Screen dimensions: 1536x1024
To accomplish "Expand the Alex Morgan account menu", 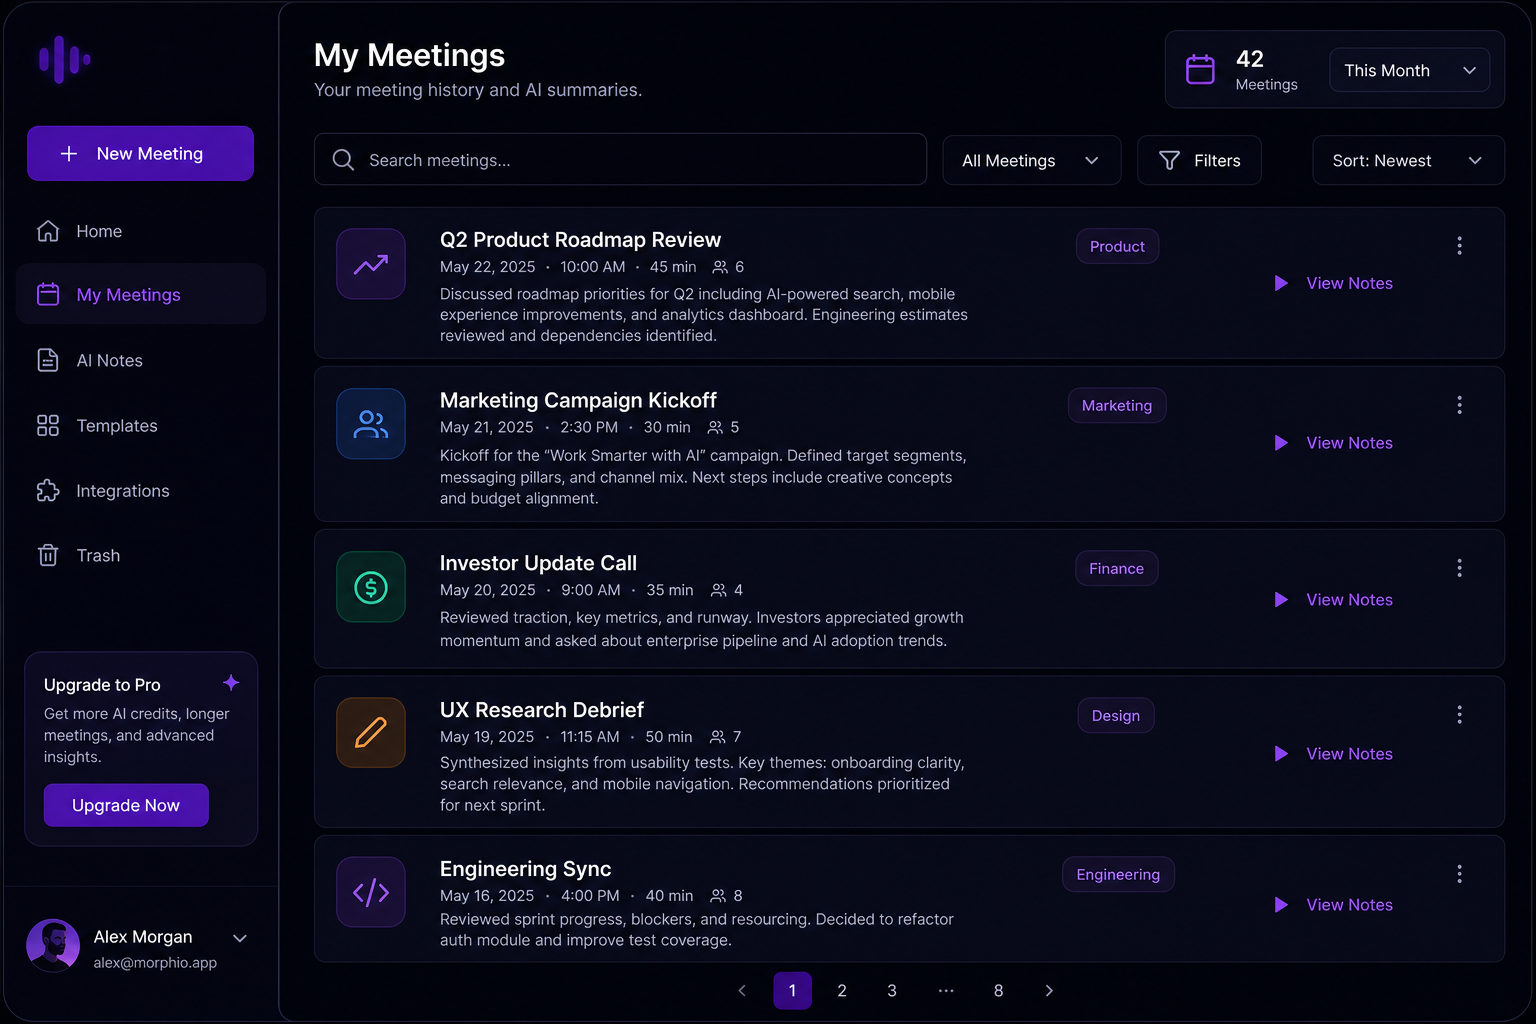I will (x=240, y=938).
